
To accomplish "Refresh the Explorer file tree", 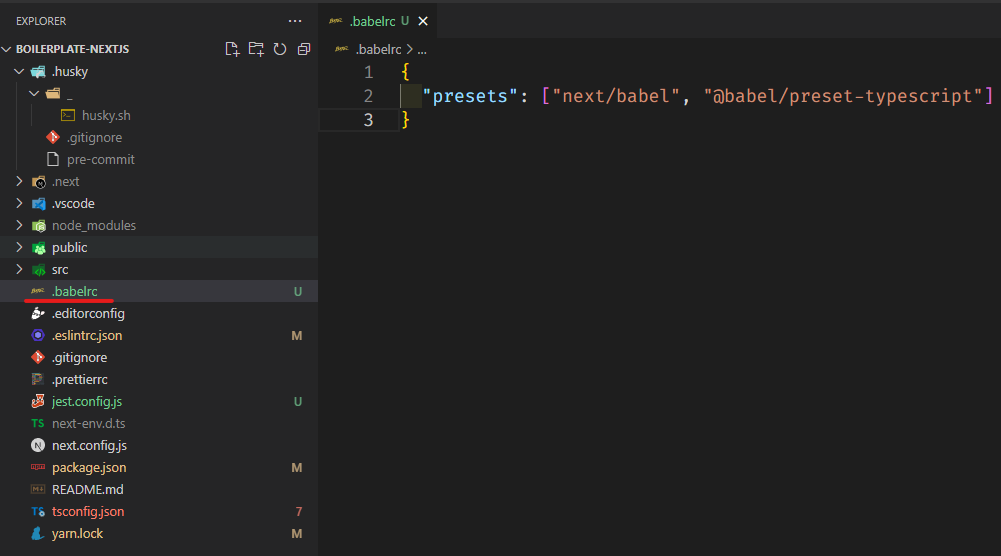I will (x=280, y=49).
